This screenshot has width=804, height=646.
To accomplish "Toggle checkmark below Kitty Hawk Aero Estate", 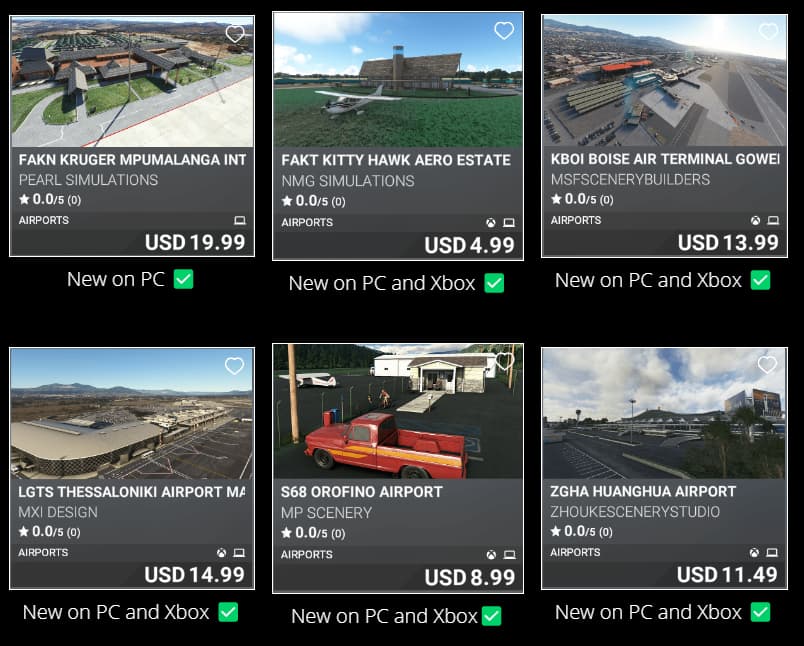I will tap(494, 283).
